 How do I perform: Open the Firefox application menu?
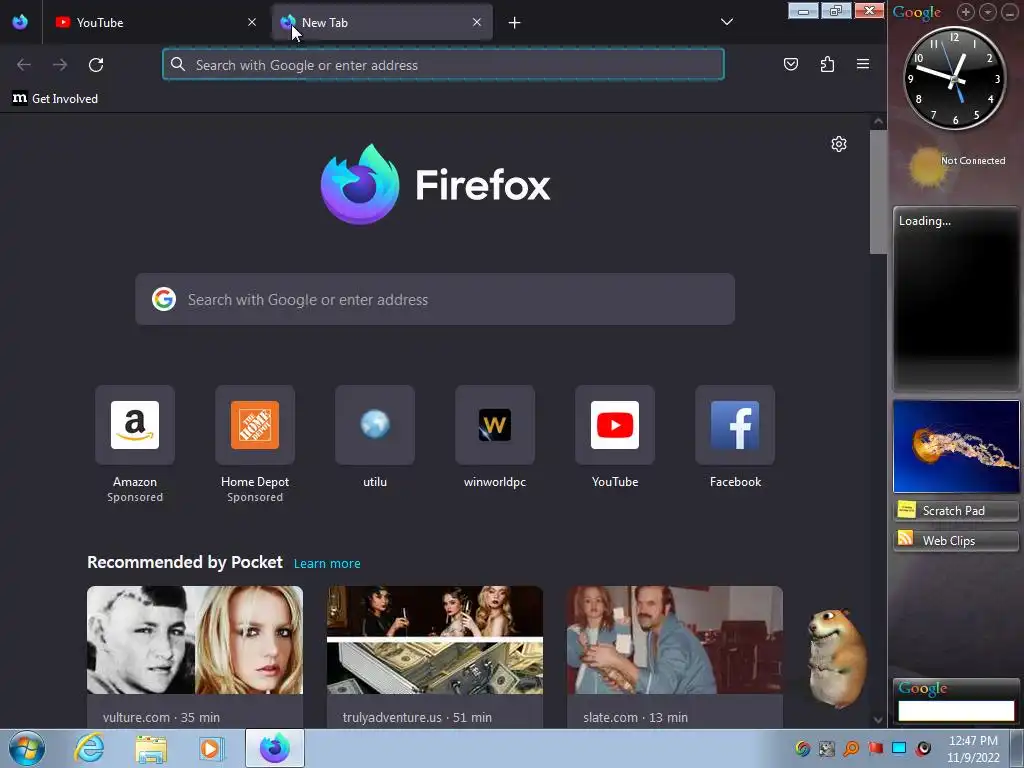click(863, 64)
